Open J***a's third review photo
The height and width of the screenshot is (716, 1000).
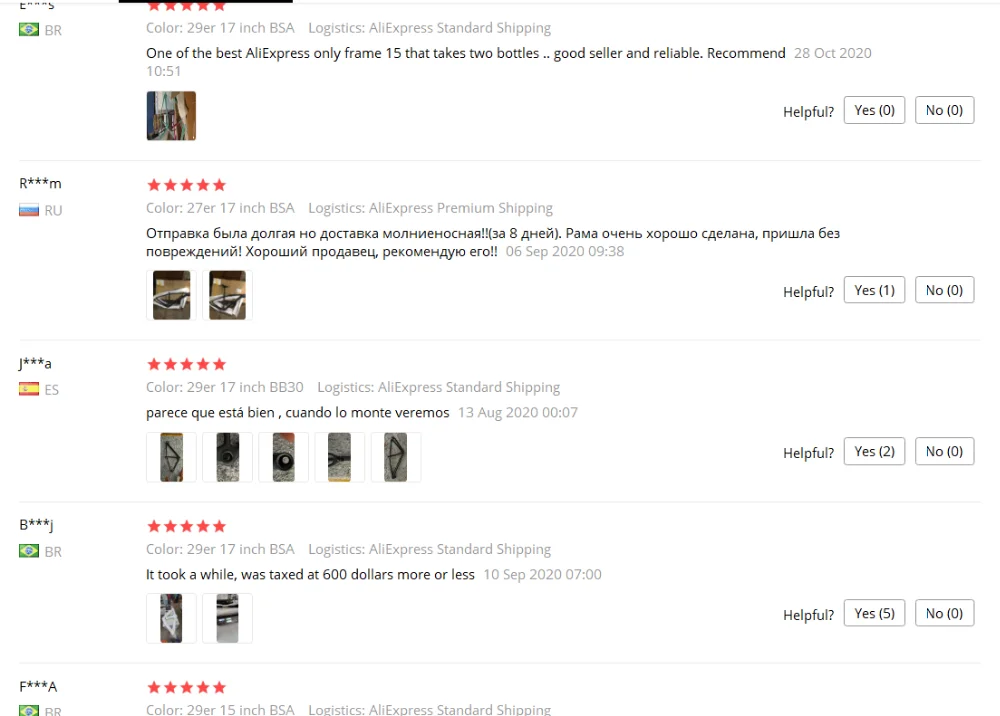[x=283, y=457]
